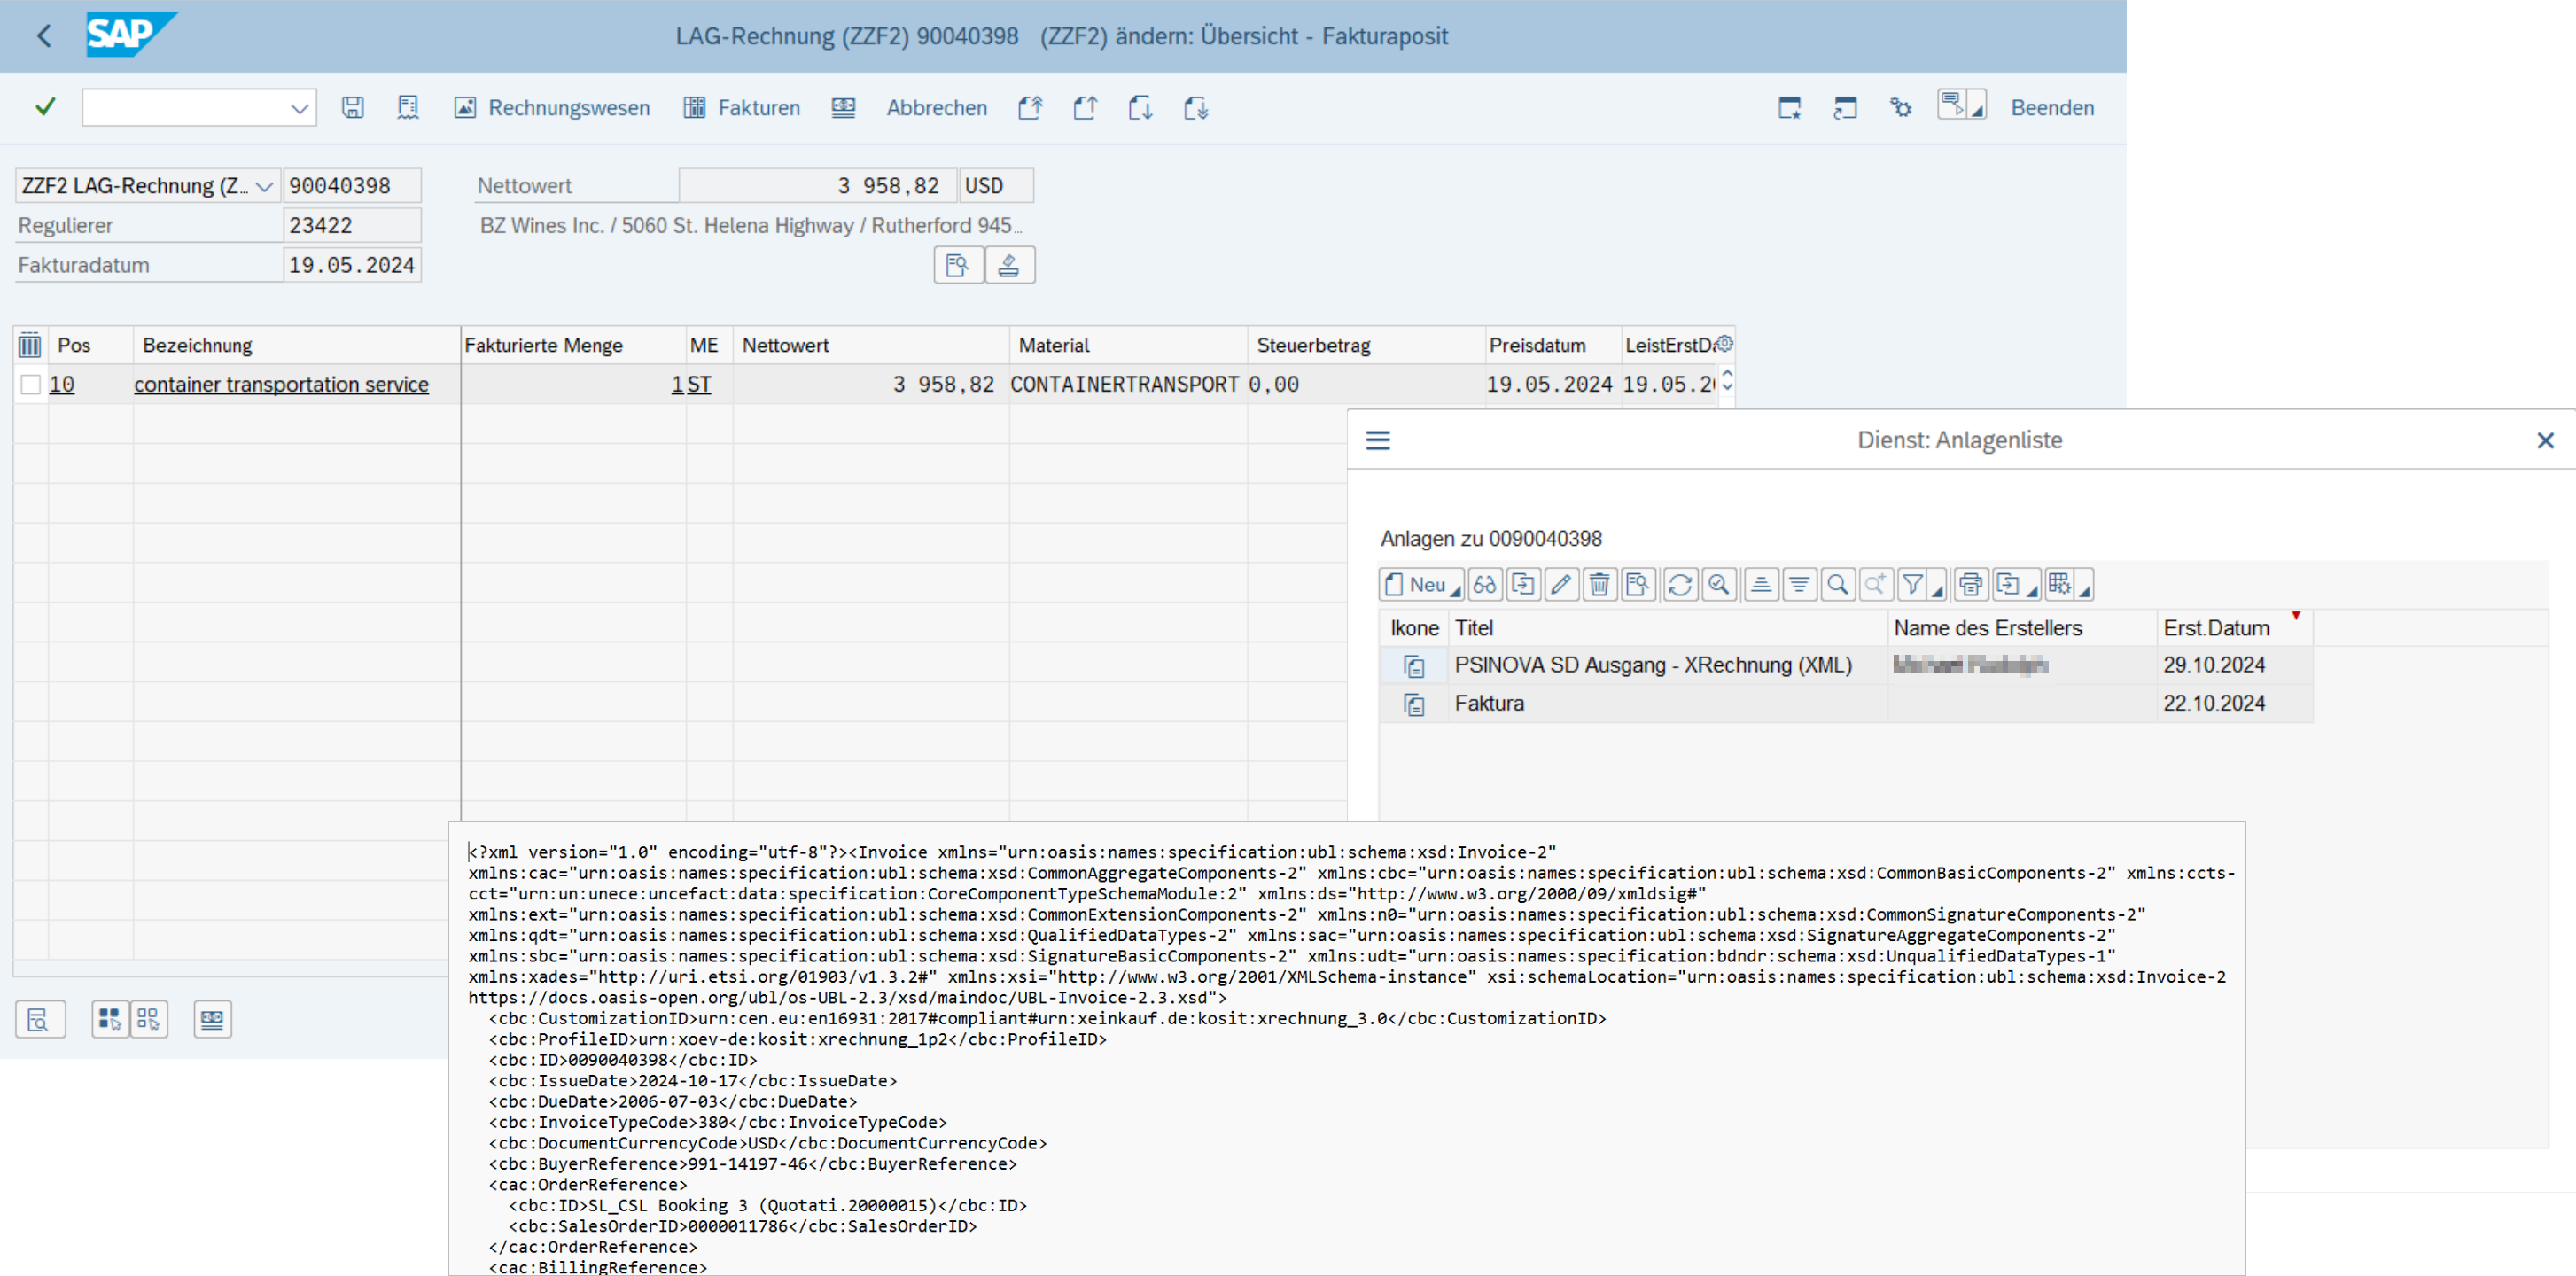Click the first page navigation icon
Screen dimensions: 2576x1276
point(1030,107)
